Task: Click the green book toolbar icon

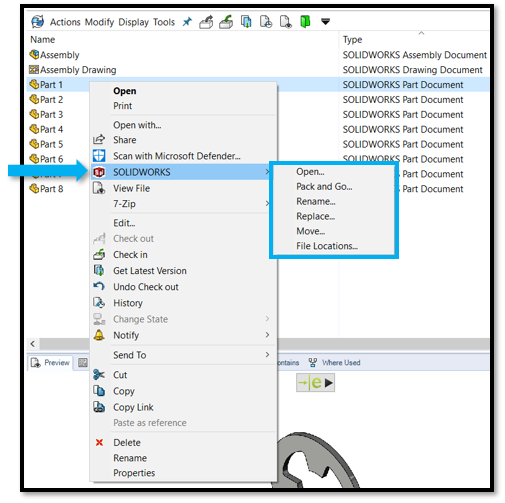Action: pyautogui.click(x=305, y=22)
